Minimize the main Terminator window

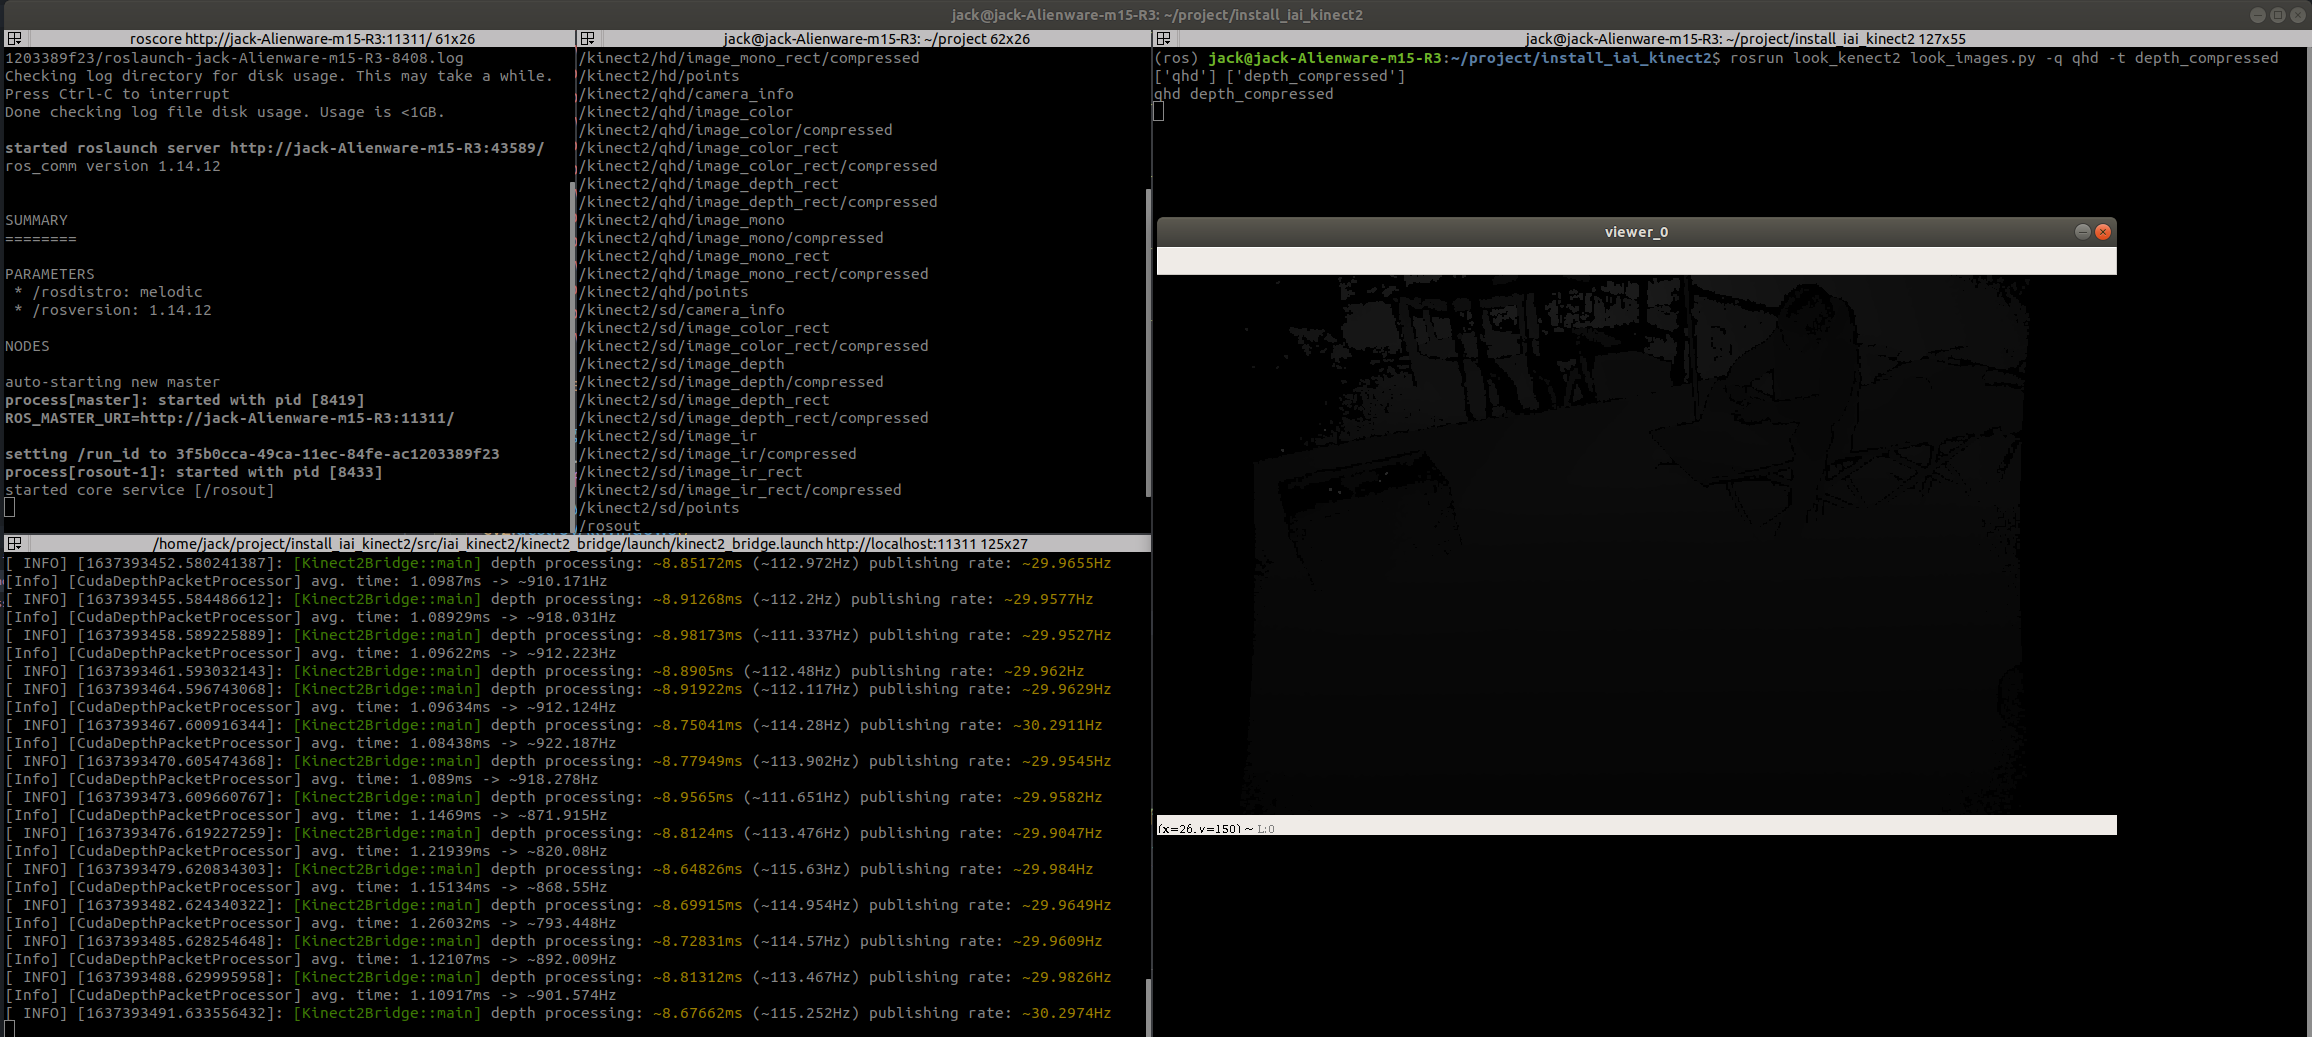click(2258, 15)
